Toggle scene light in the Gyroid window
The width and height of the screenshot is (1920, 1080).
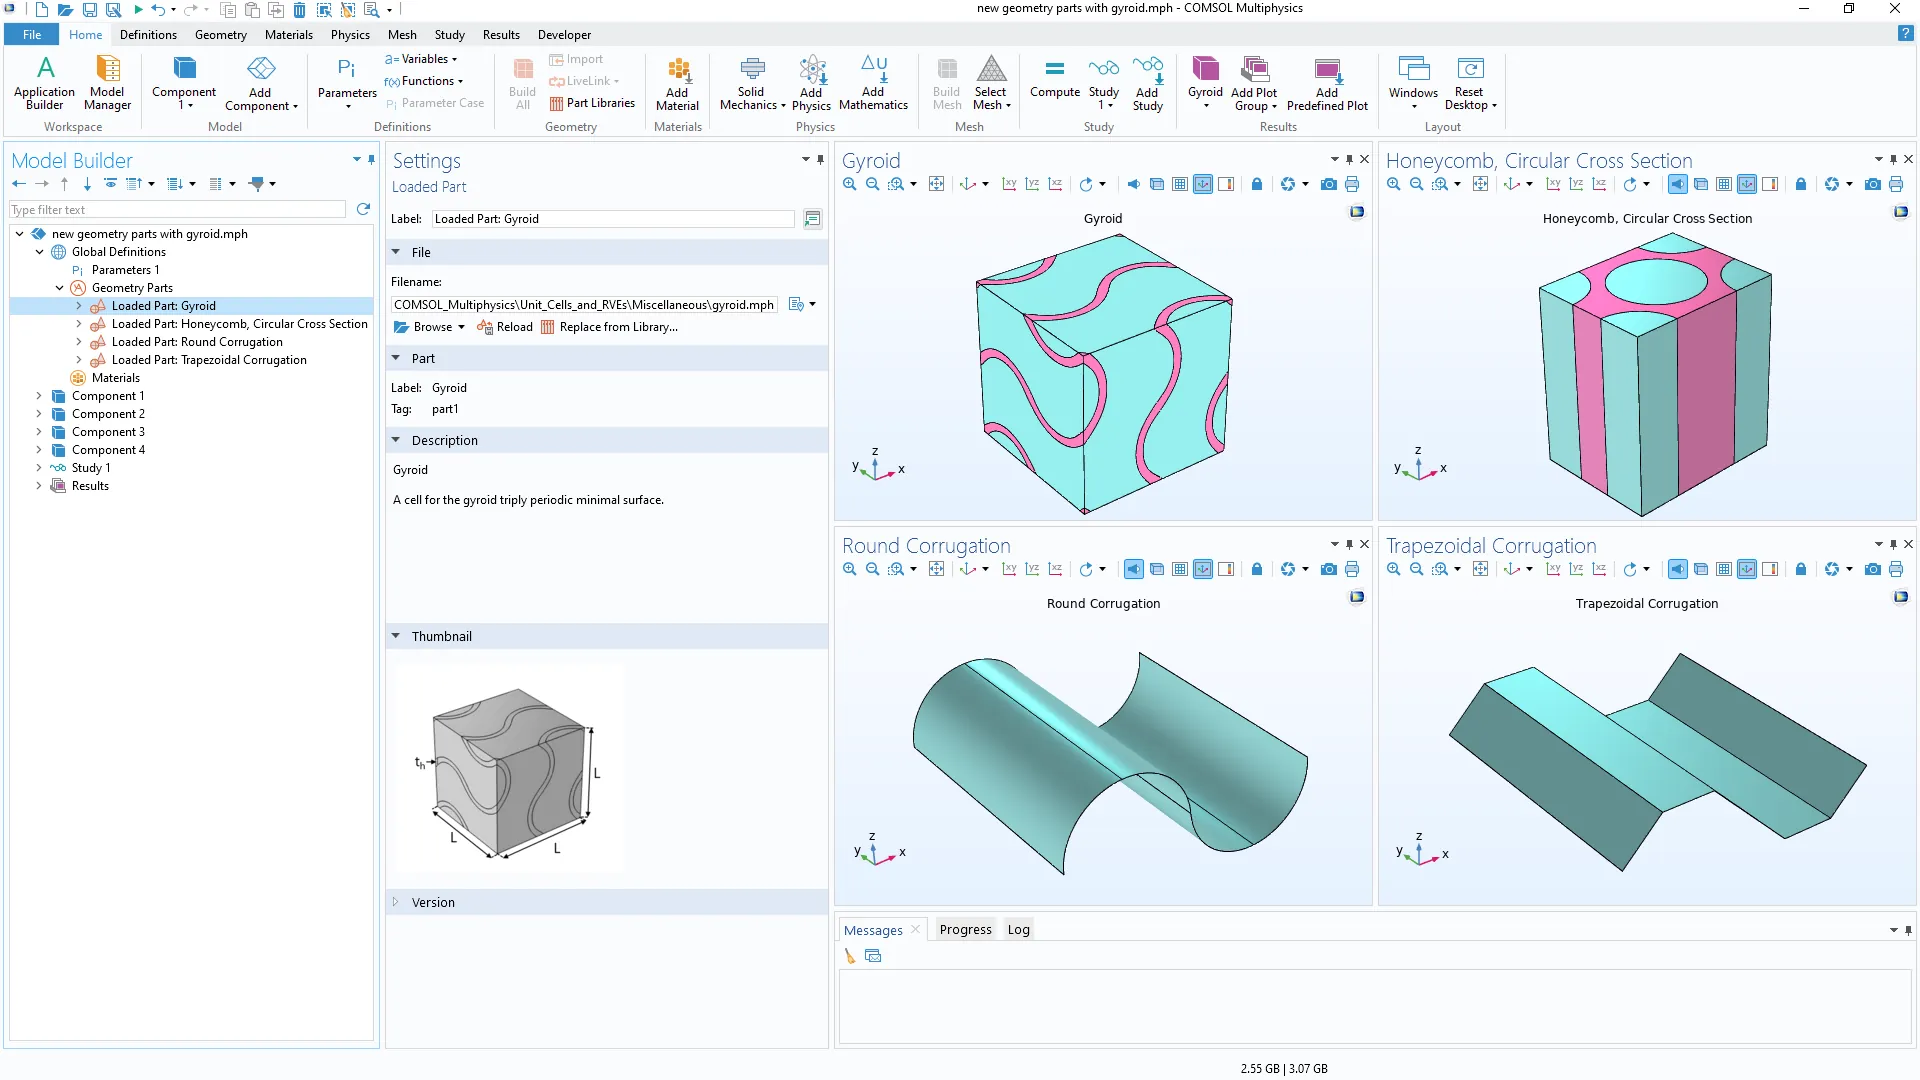pos(1133,184)
